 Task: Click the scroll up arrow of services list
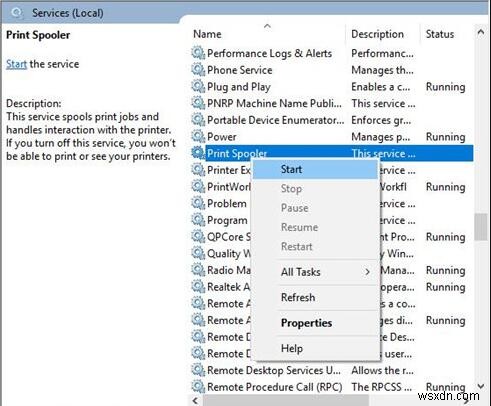(x=481, y=32)
